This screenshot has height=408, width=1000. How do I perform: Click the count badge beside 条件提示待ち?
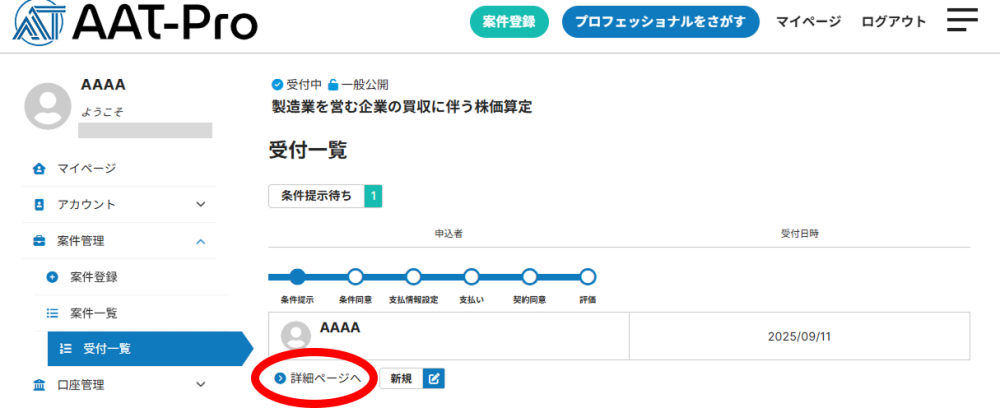coord(373,196)
